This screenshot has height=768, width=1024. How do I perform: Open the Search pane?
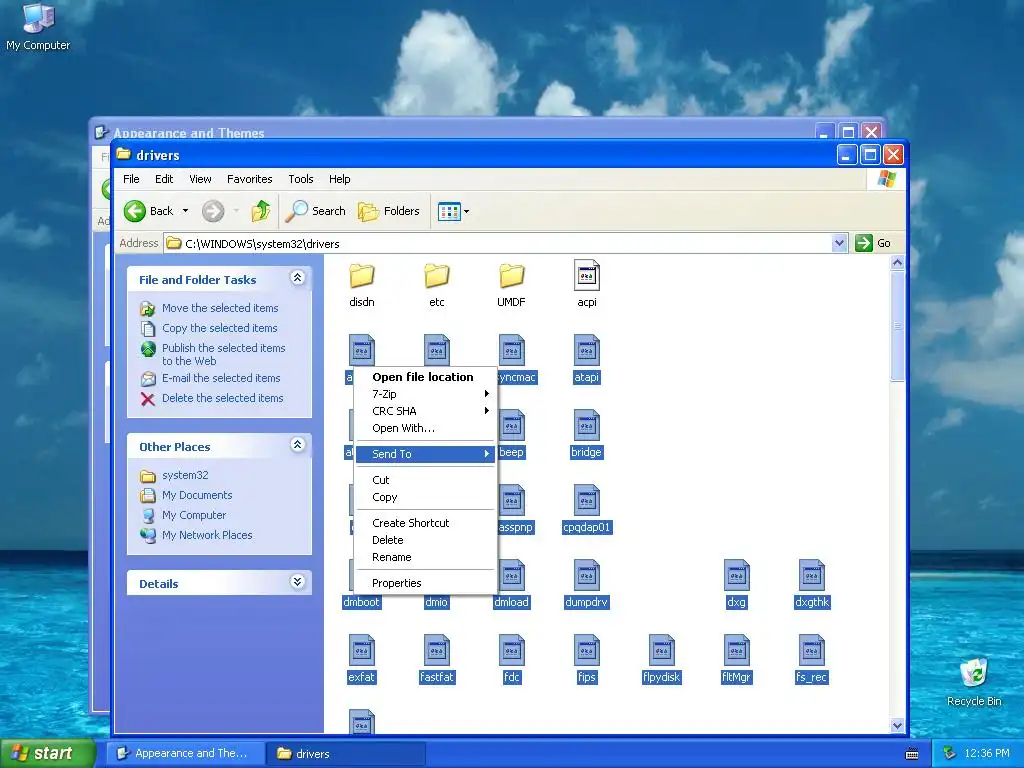[x=316, y=211]
